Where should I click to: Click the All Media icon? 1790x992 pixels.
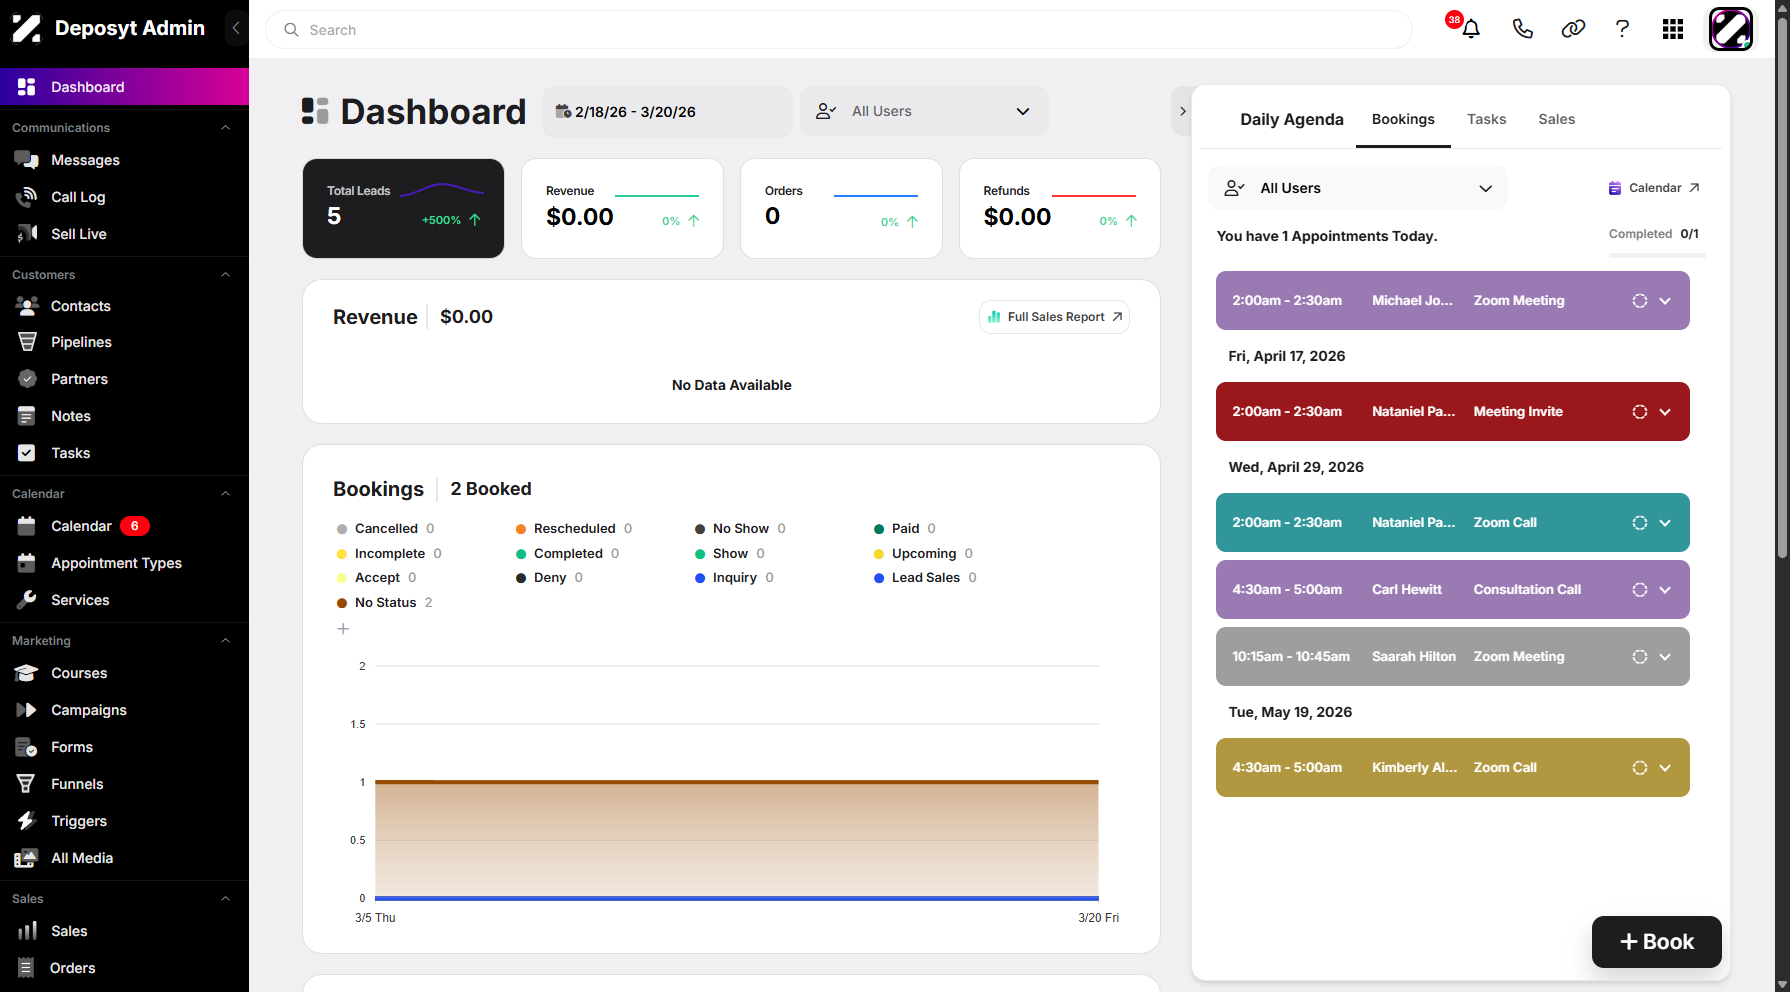tap(27, 858)
